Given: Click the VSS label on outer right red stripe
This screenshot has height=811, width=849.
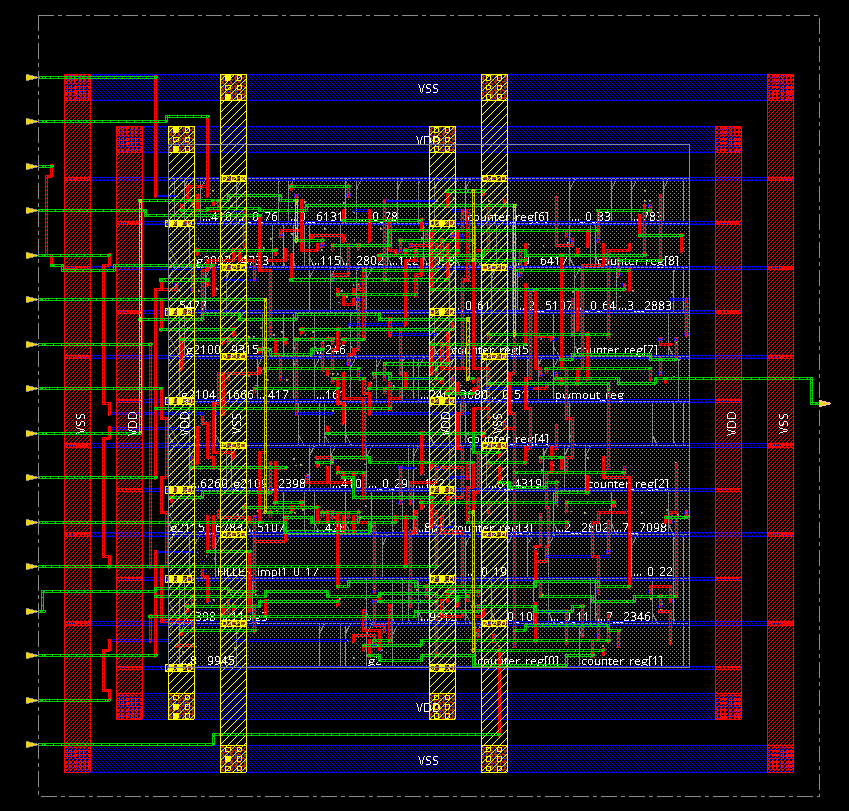Looking at the screenshot, I should click(x=783, y=423).
